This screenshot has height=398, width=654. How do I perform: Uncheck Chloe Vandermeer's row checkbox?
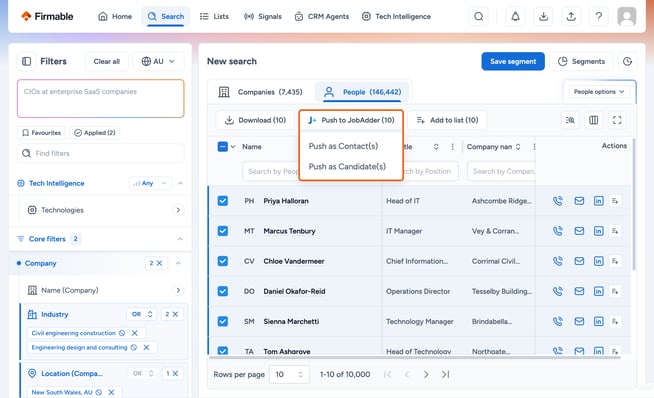tap(223, 261)
